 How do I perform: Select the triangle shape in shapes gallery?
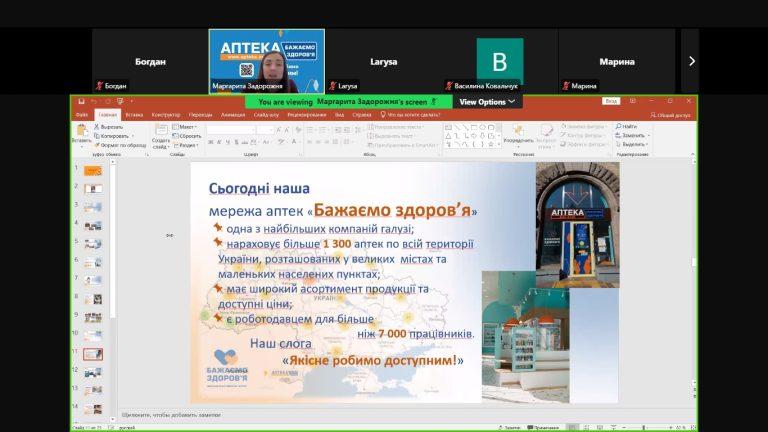pos(448,136)
